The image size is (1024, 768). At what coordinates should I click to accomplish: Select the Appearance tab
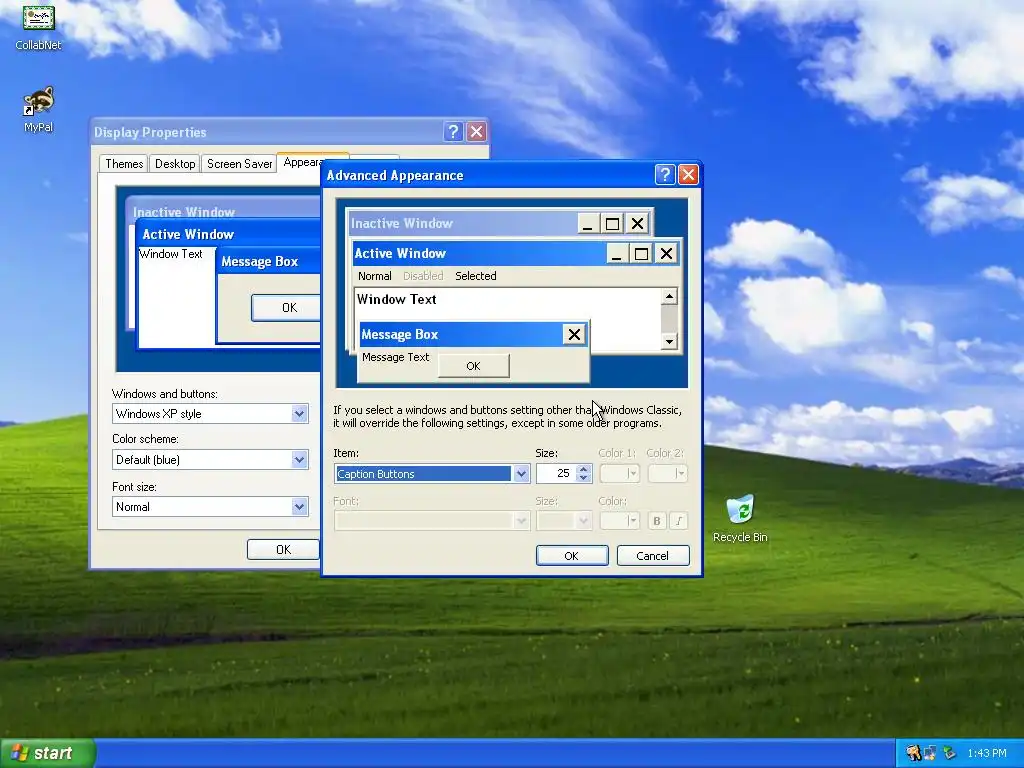(301, 163)
